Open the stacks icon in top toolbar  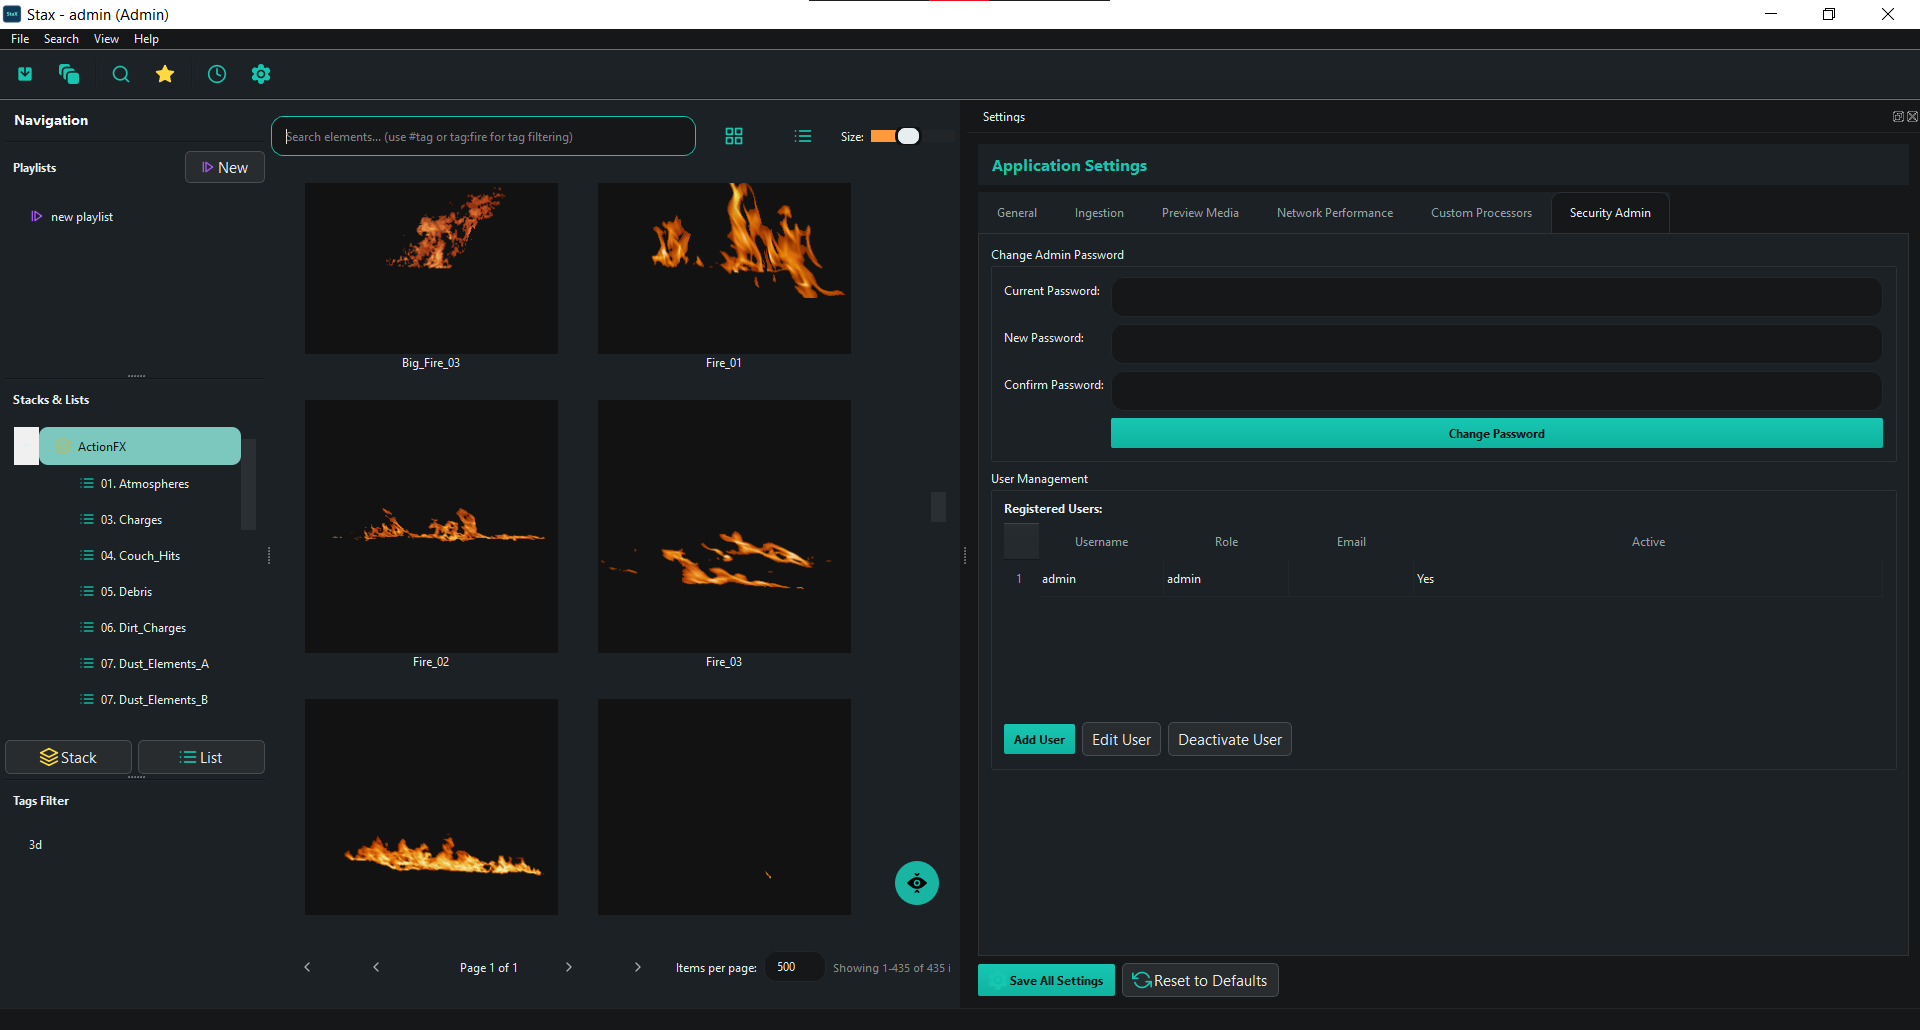(69, 74)
